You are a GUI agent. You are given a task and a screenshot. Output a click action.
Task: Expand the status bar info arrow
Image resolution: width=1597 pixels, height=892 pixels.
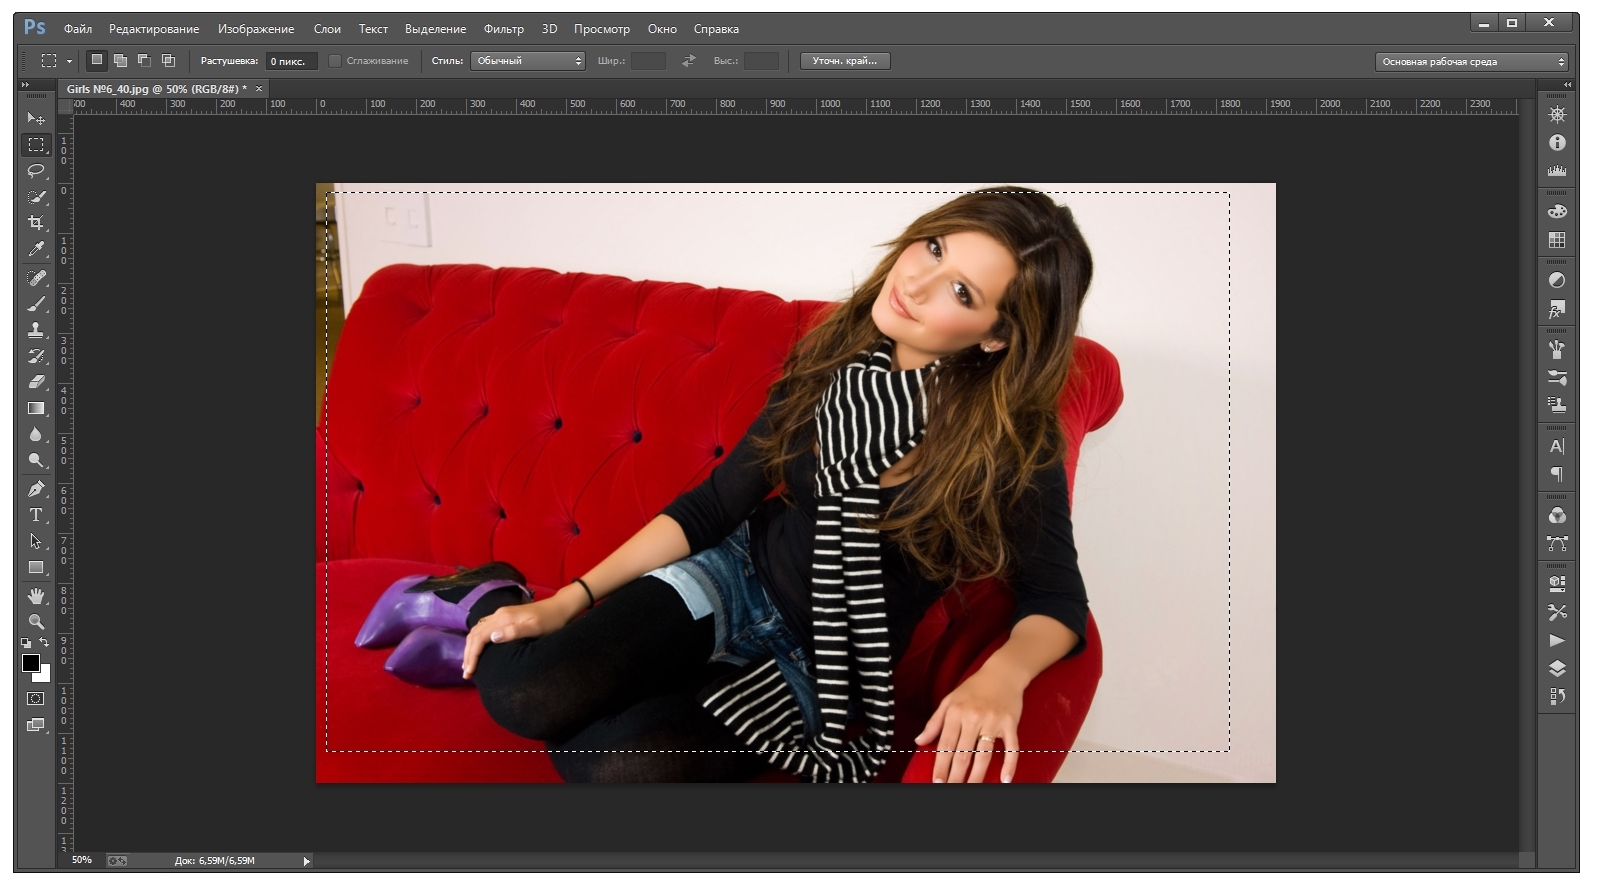[306, 861]
